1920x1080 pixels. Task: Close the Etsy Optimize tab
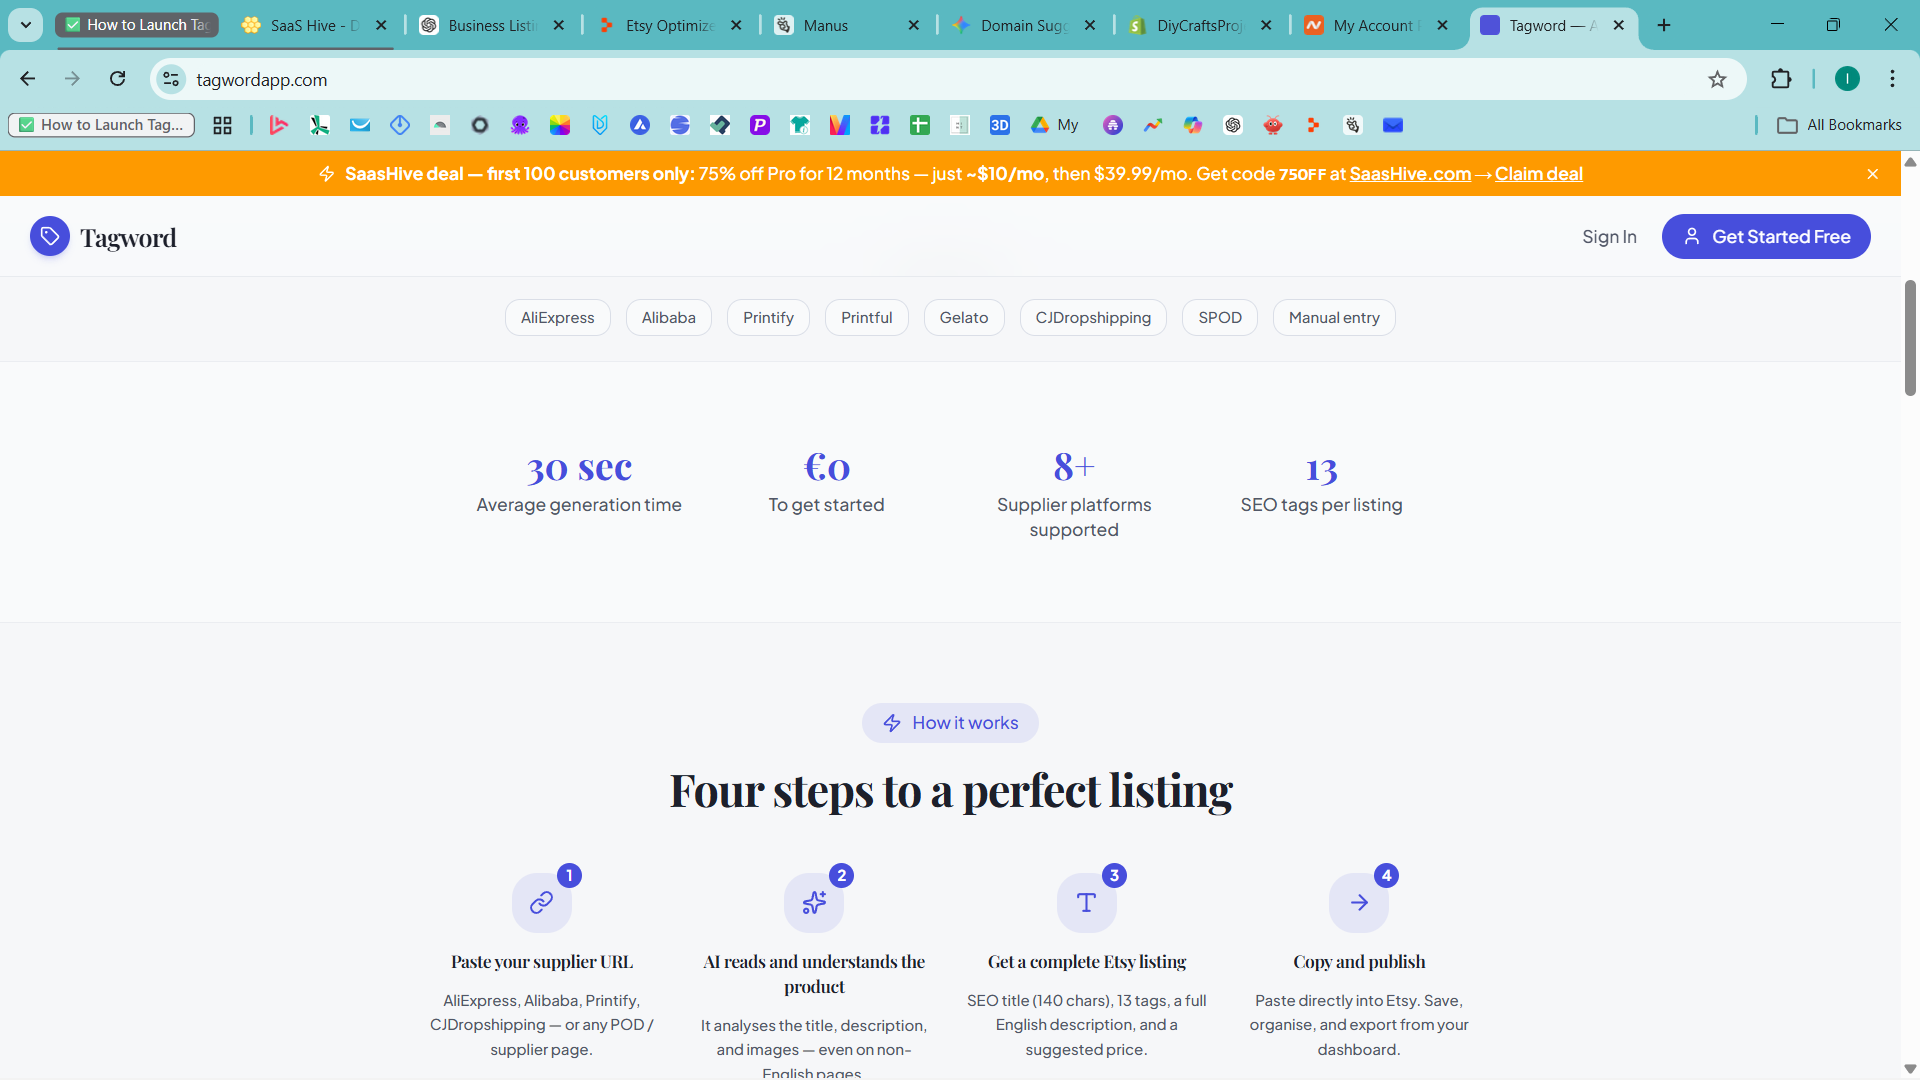pos(736,25)
